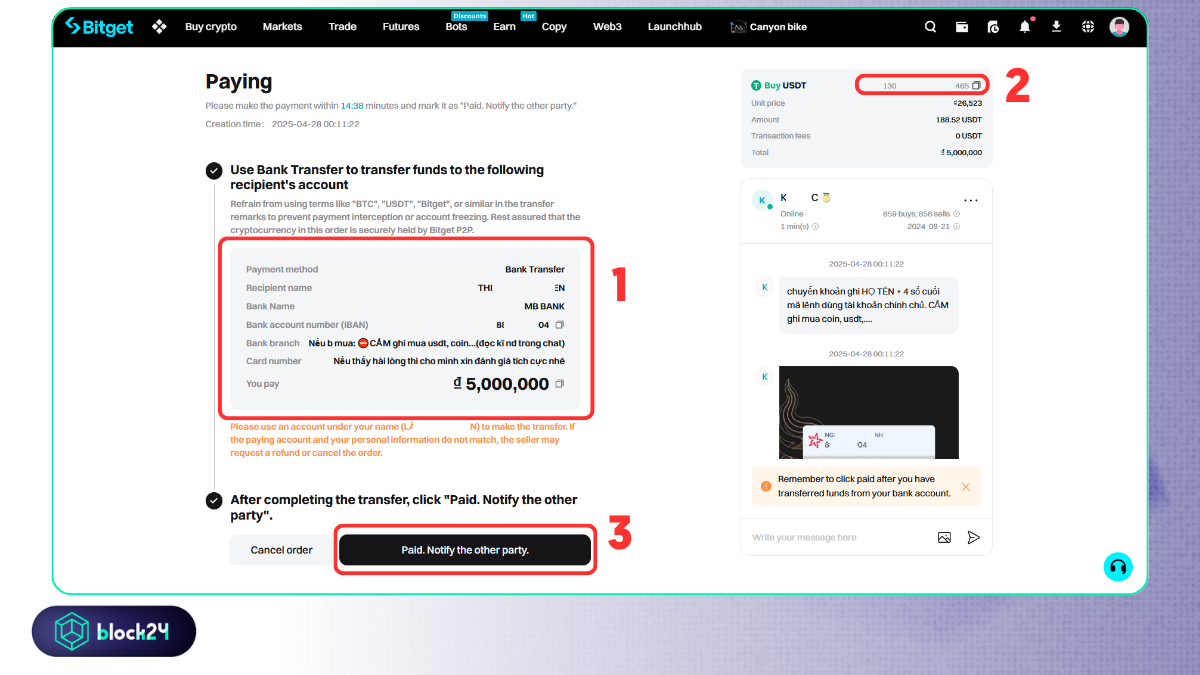The height and width of the screenshot is (675, 1200).
Task: Click the Creation time 2025-04-28 00:11:22 text
Action: coord(282,124)
